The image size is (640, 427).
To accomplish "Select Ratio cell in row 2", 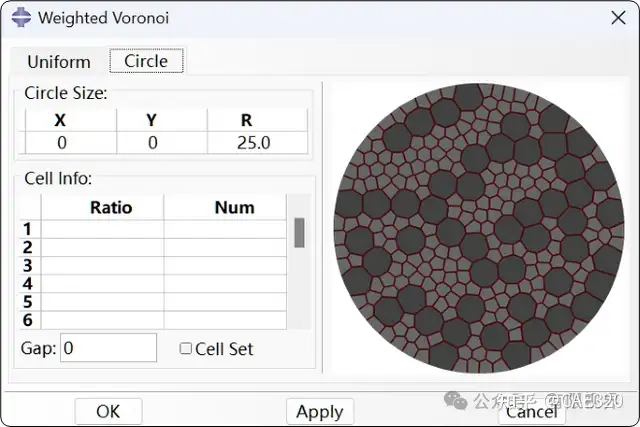I will pyautogui.click(x=102, y=247).
